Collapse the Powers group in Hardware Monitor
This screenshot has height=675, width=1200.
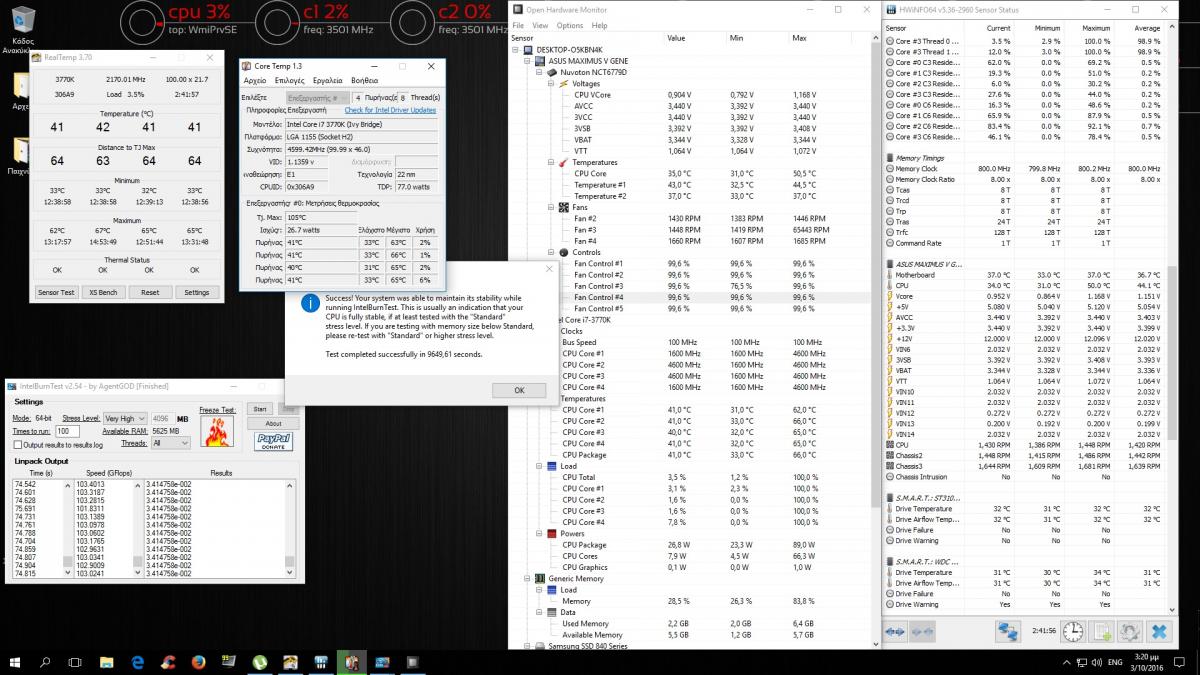[539, 533]
